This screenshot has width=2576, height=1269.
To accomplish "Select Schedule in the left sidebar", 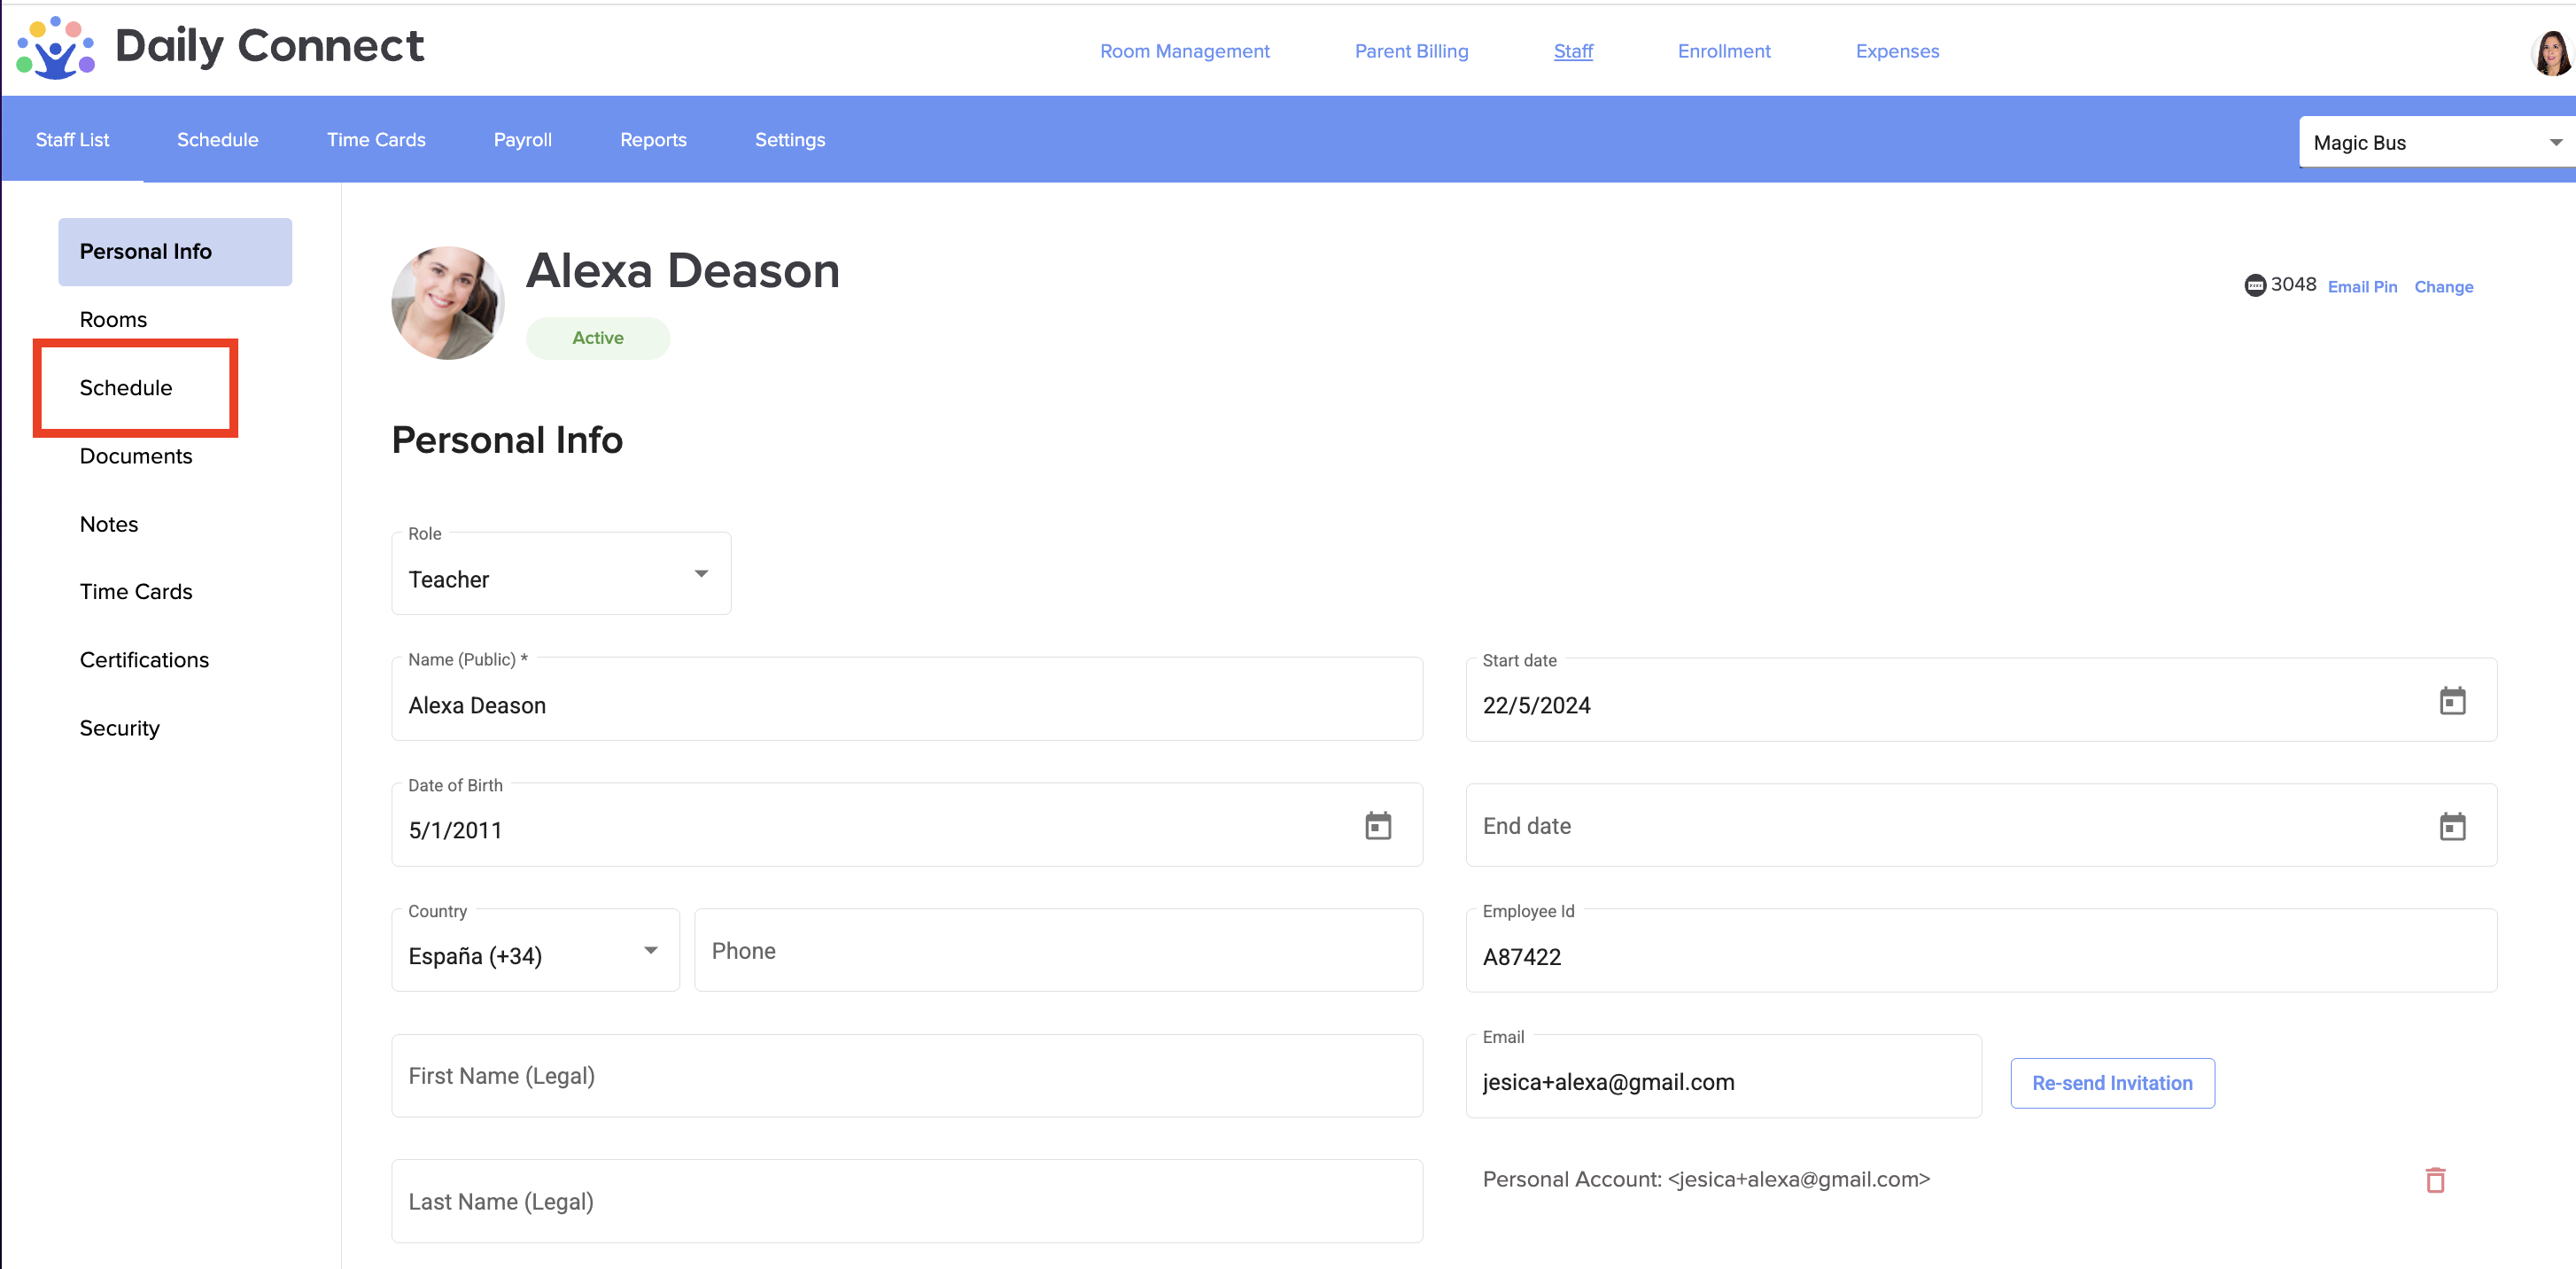I will pos(126,388).
